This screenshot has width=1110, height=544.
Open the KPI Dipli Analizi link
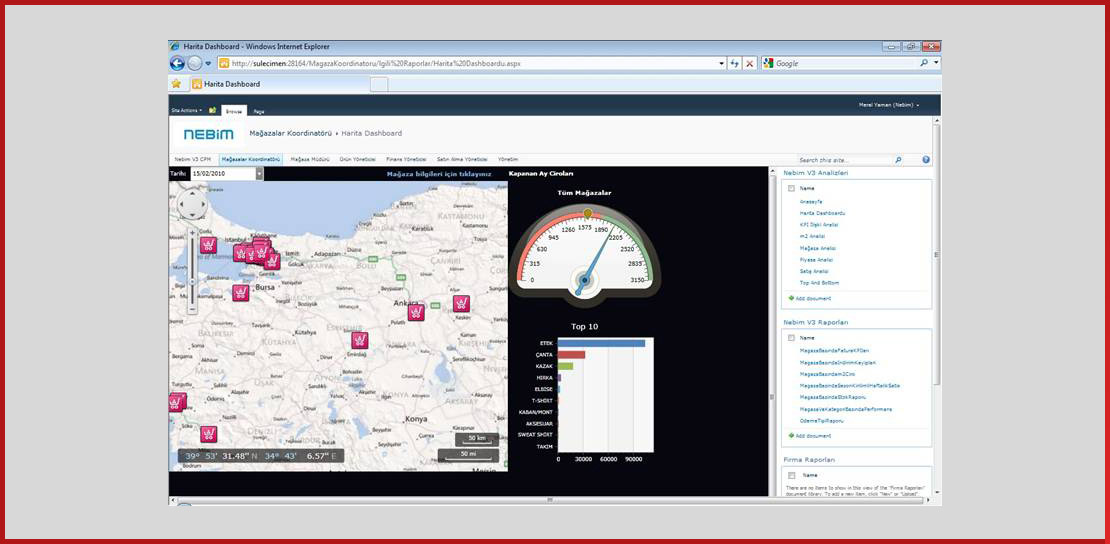point(819,225)
